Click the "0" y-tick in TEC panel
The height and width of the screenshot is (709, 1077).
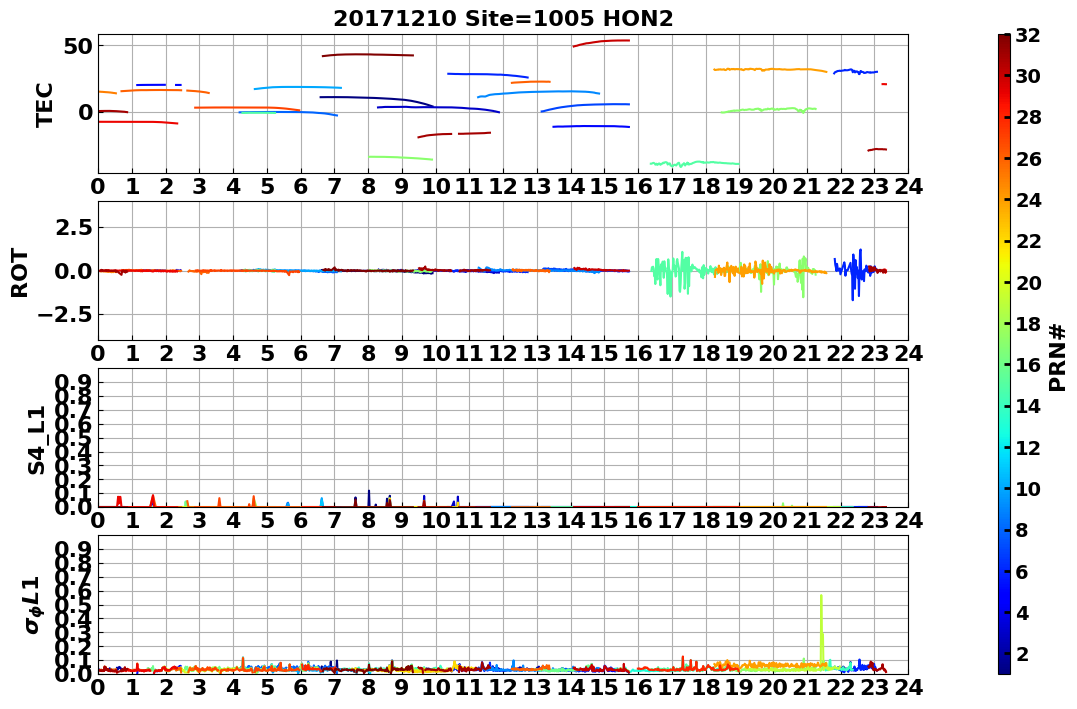click(85, 112)
